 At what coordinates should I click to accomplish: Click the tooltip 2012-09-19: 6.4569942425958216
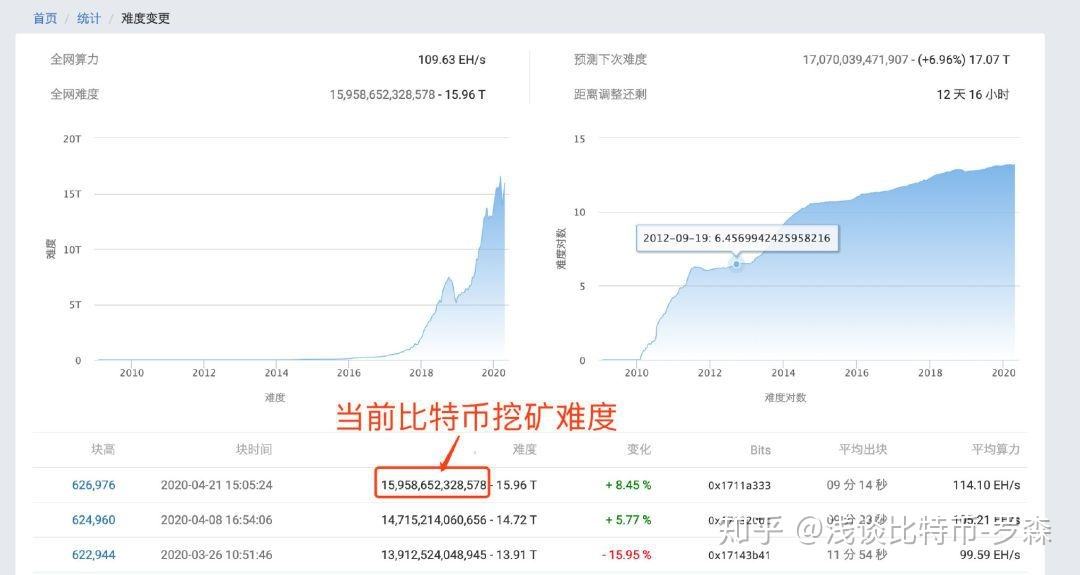tap(737, 238)
